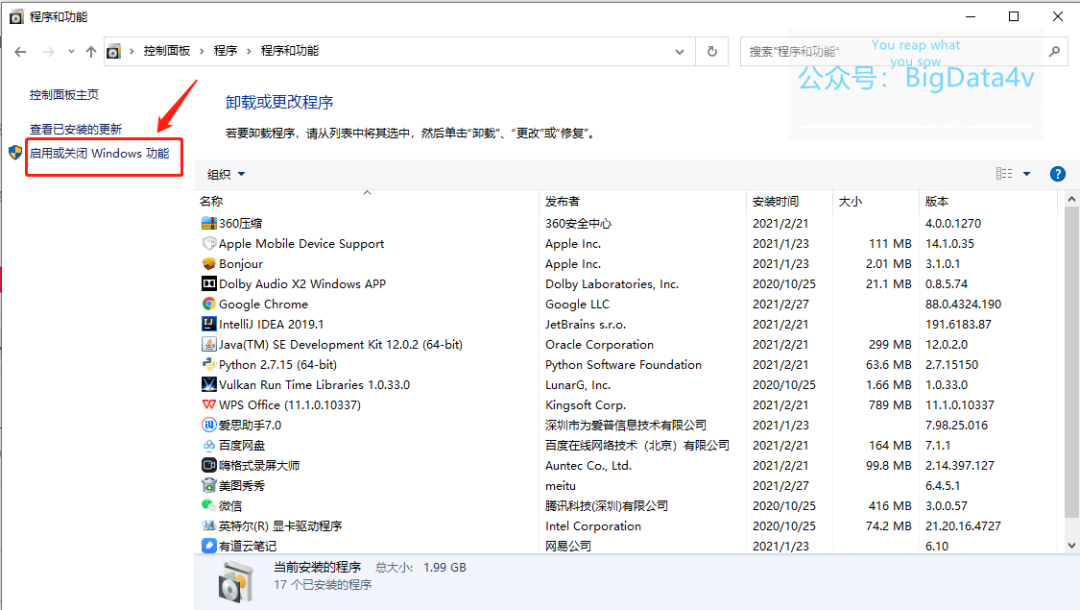Screen dimensions: 1080x610
Task: Click the 微信 icon
Action: 209,505
